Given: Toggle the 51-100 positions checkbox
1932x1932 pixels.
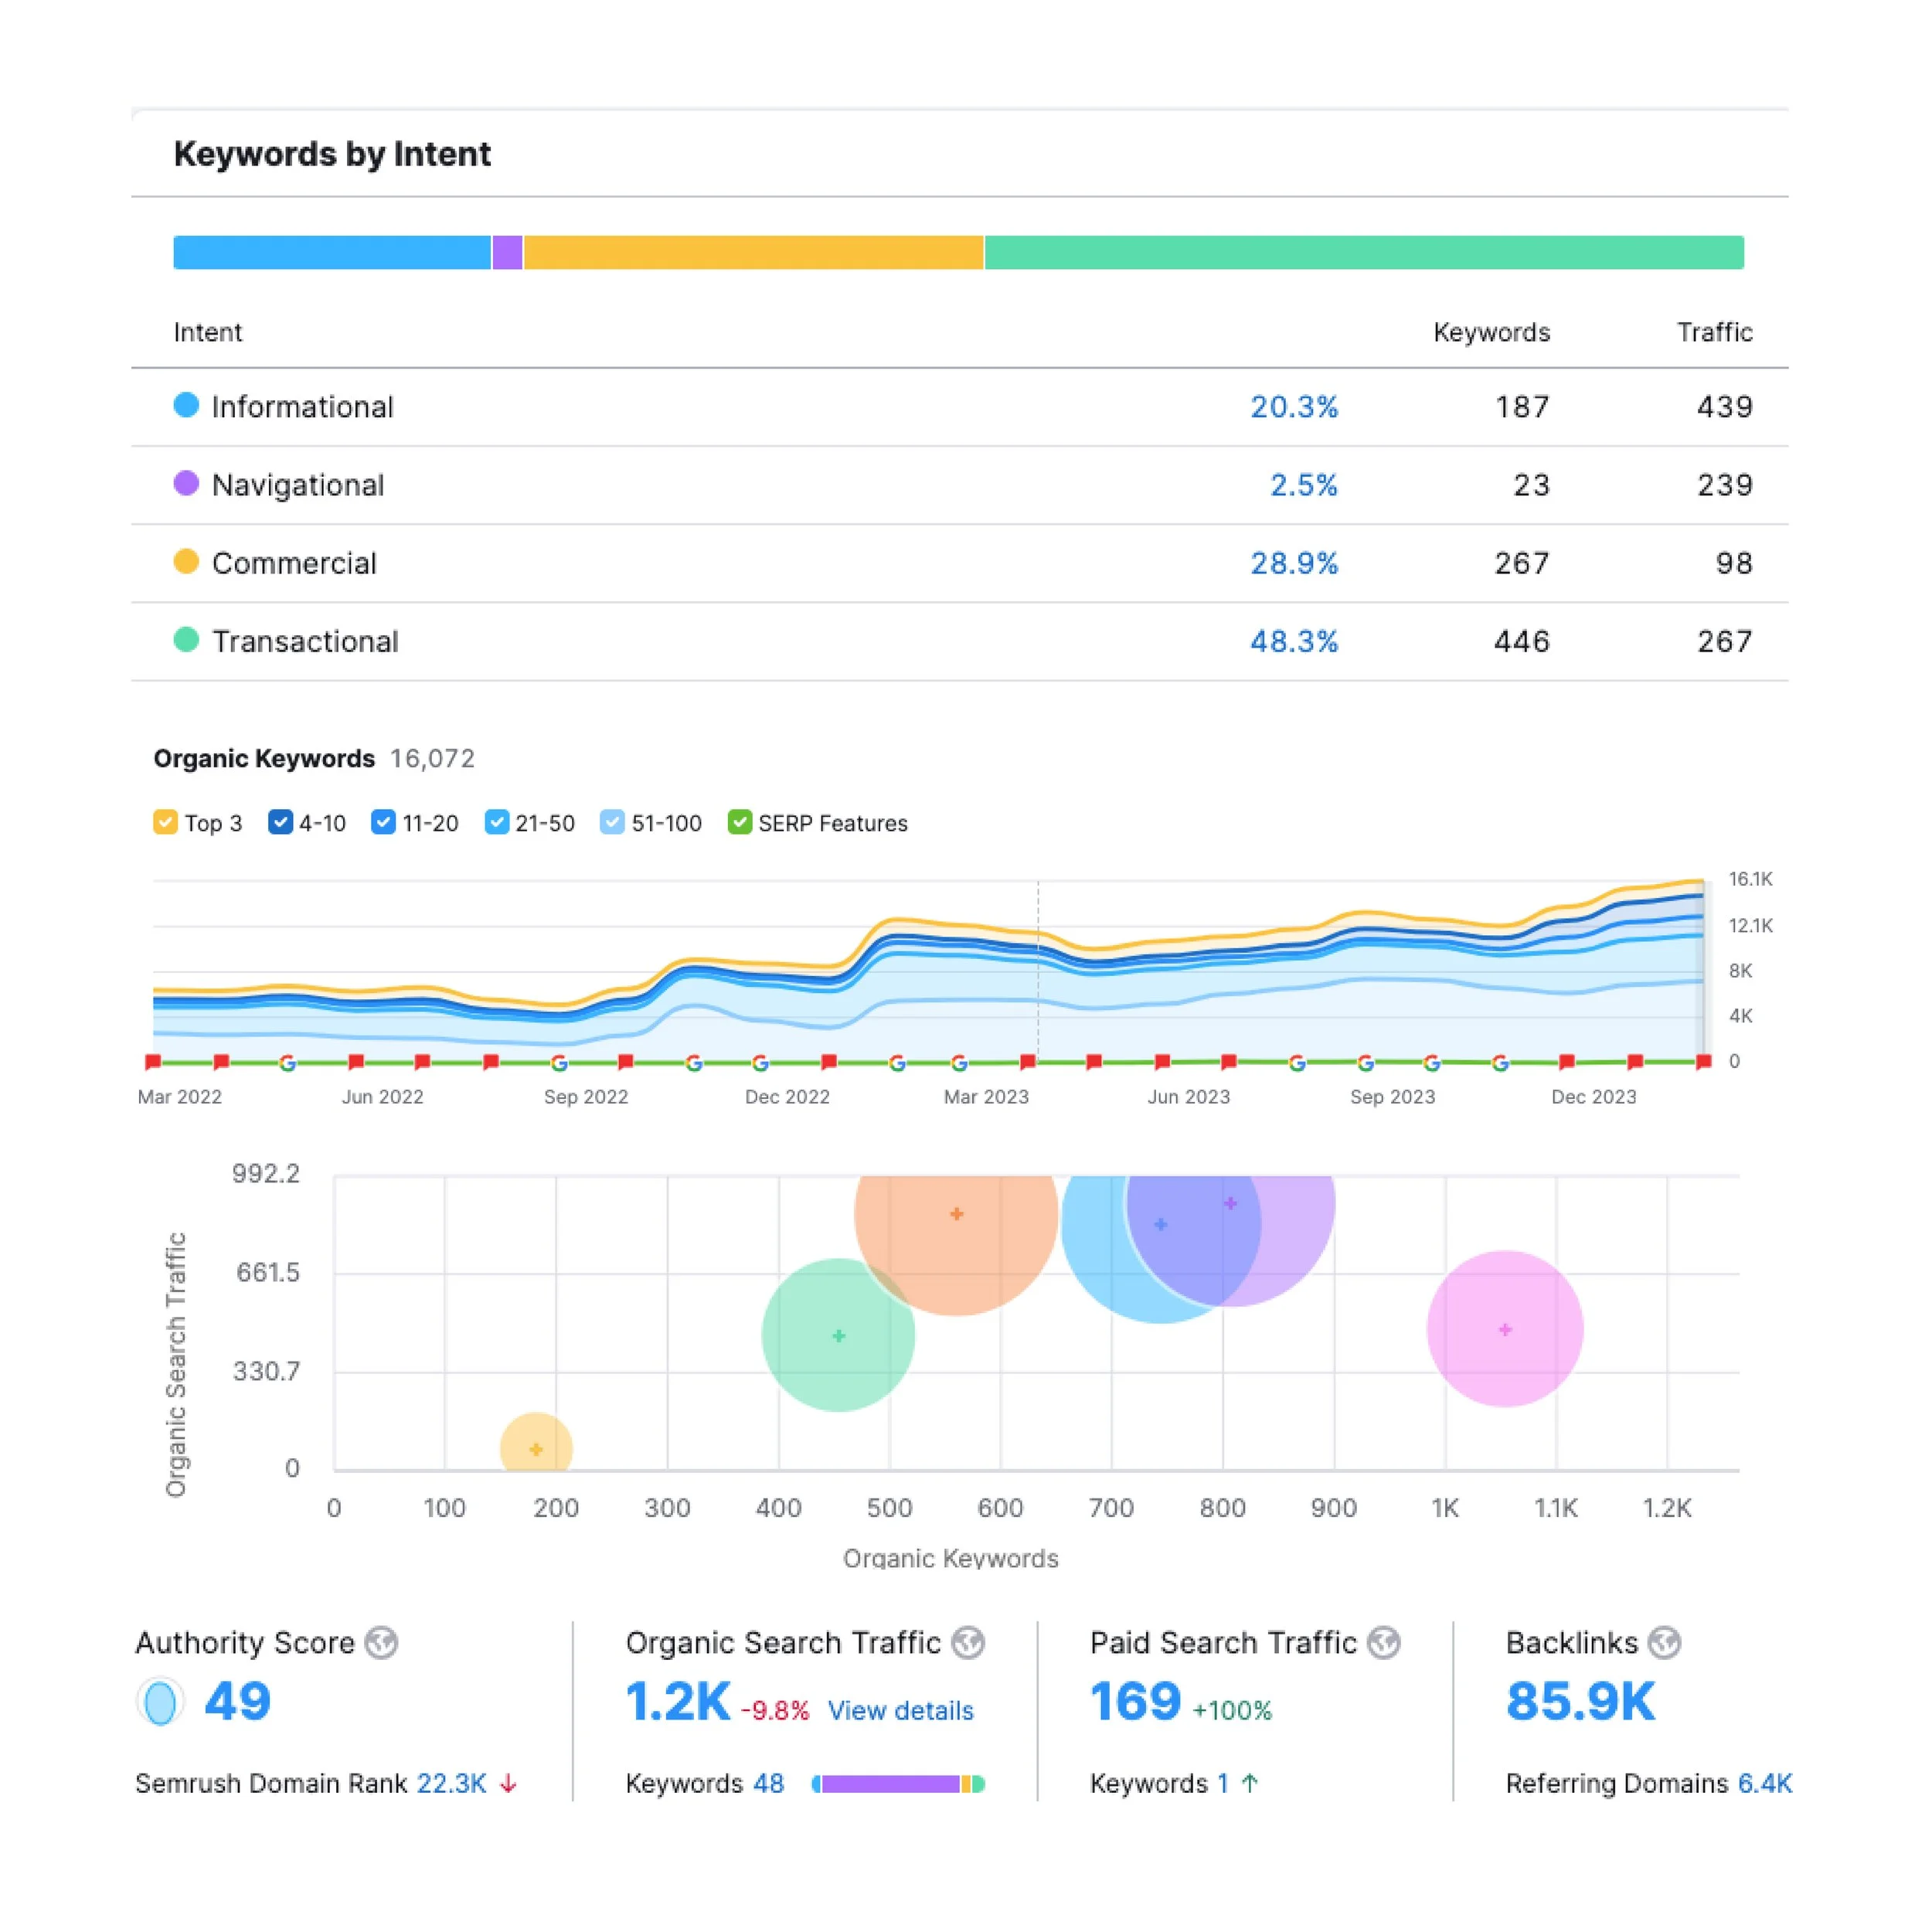Looking at the screenshot, I should coord(612,822).
